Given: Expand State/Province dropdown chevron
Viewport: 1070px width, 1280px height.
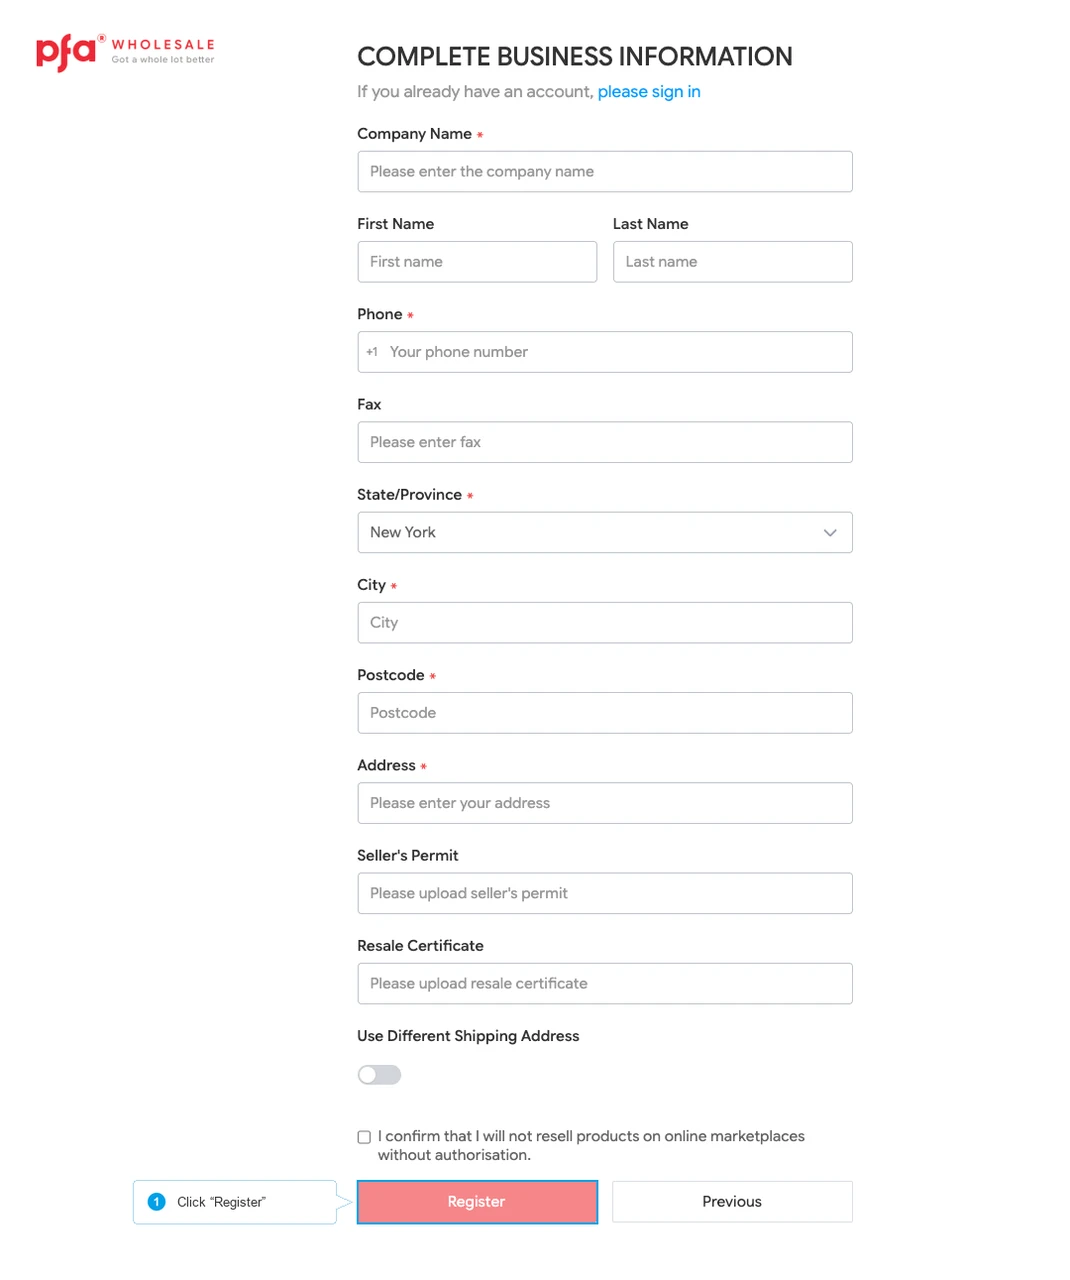Looking at the screenshot, I should (x=830, y=533).
